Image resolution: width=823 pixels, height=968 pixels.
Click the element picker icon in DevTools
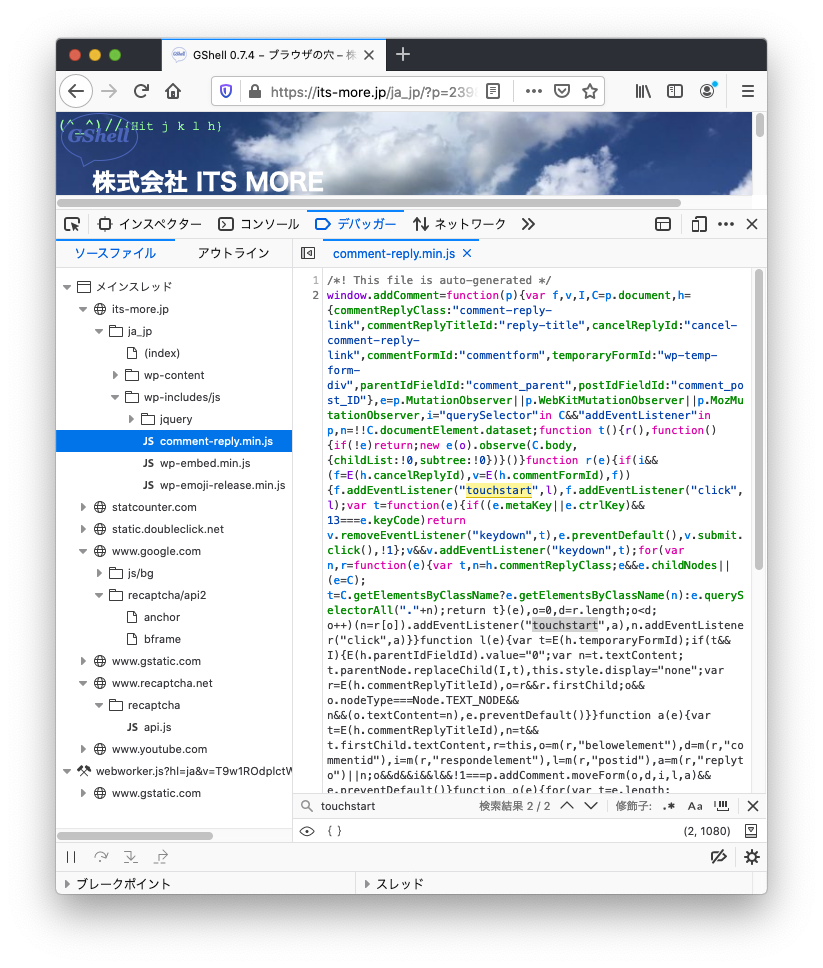[72, 224]
